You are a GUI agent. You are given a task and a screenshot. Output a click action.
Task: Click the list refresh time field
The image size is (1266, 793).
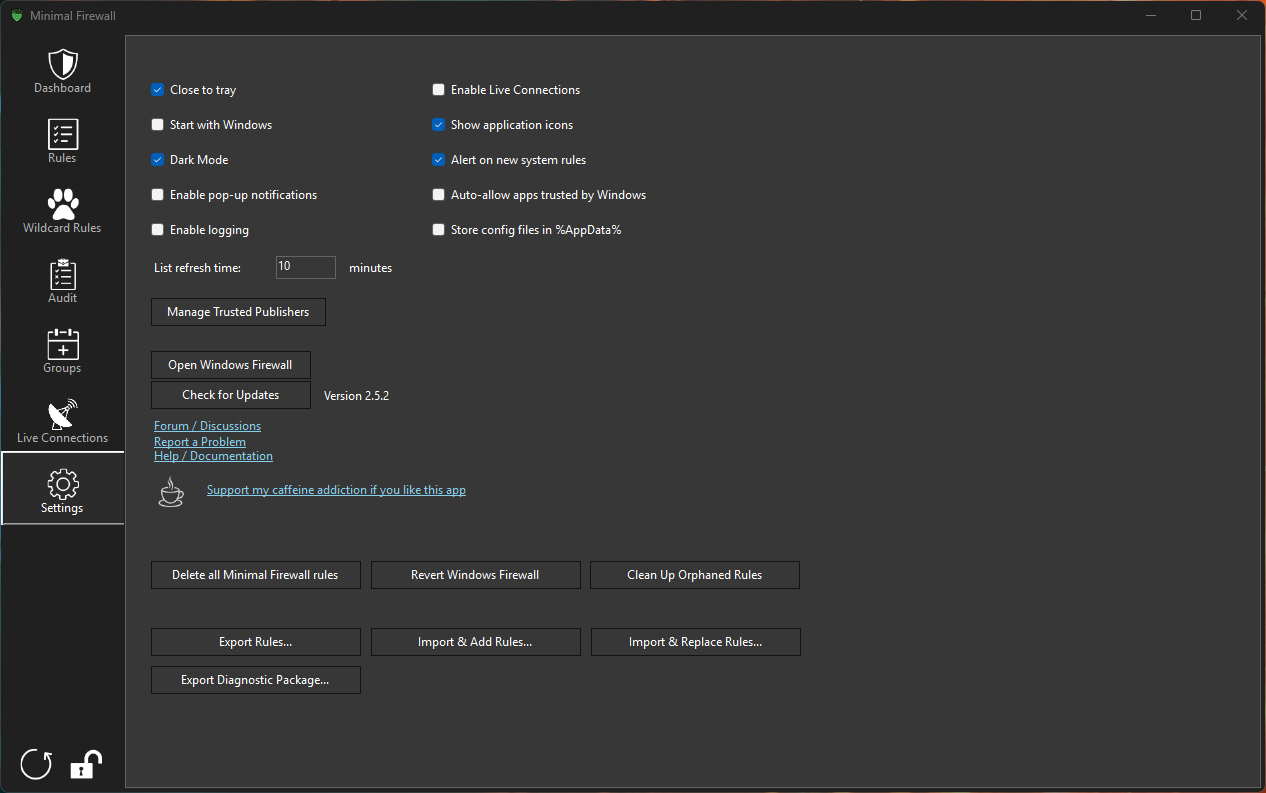coord(305,267)
